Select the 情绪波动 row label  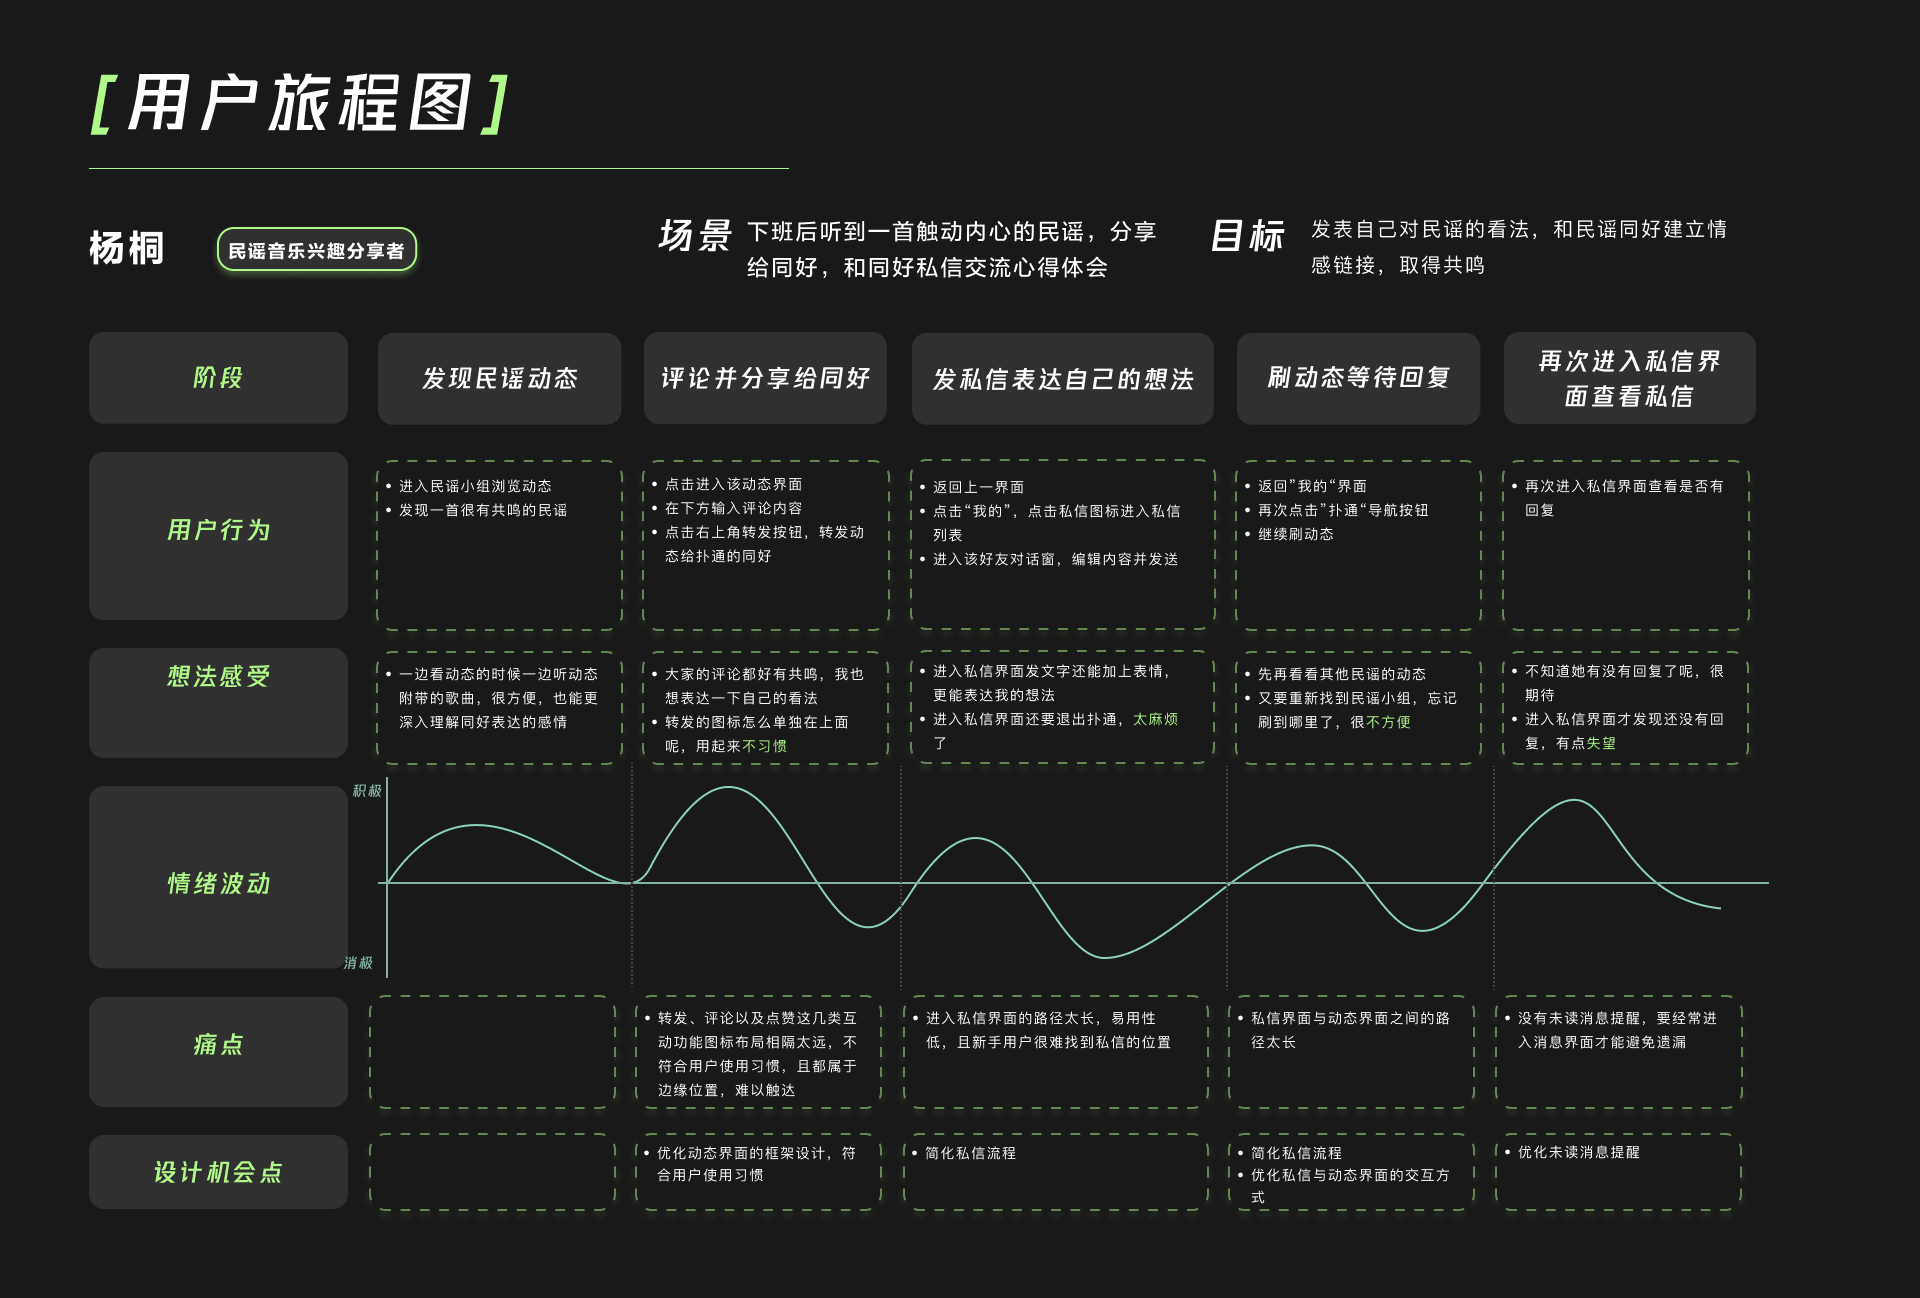click(x=218, y=884)
